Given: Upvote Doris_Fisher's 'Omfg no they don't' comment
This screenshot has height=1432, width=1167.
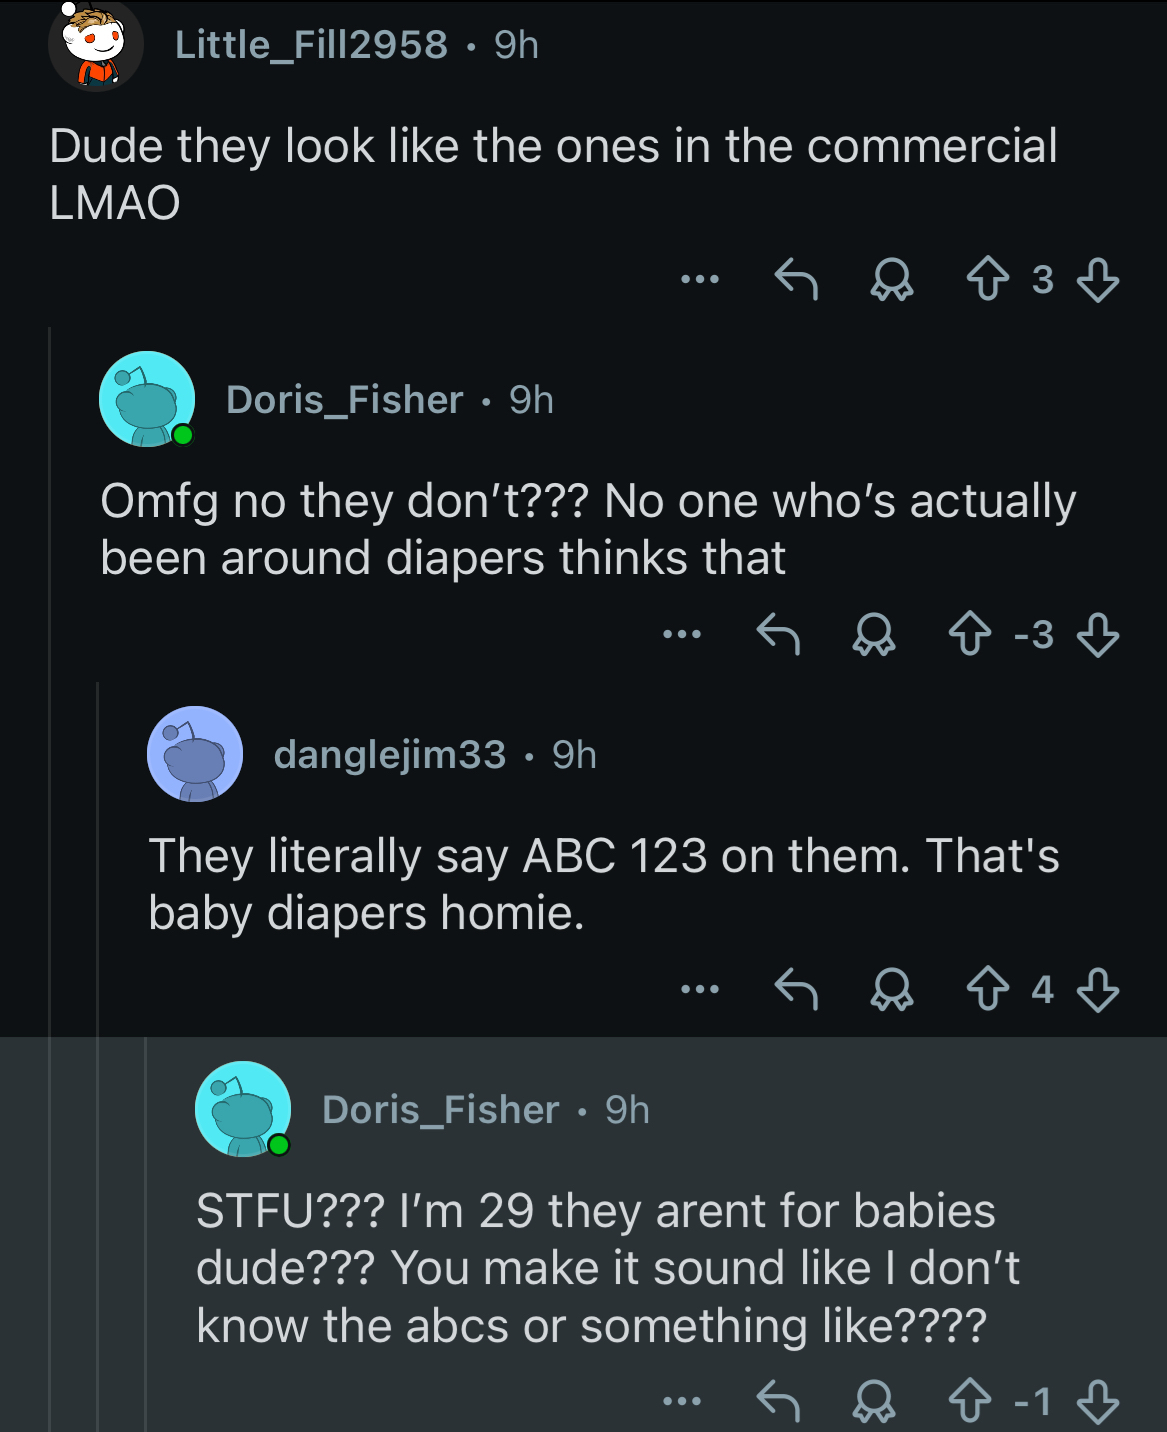Looking at the screenshot, I should [969, 634].
